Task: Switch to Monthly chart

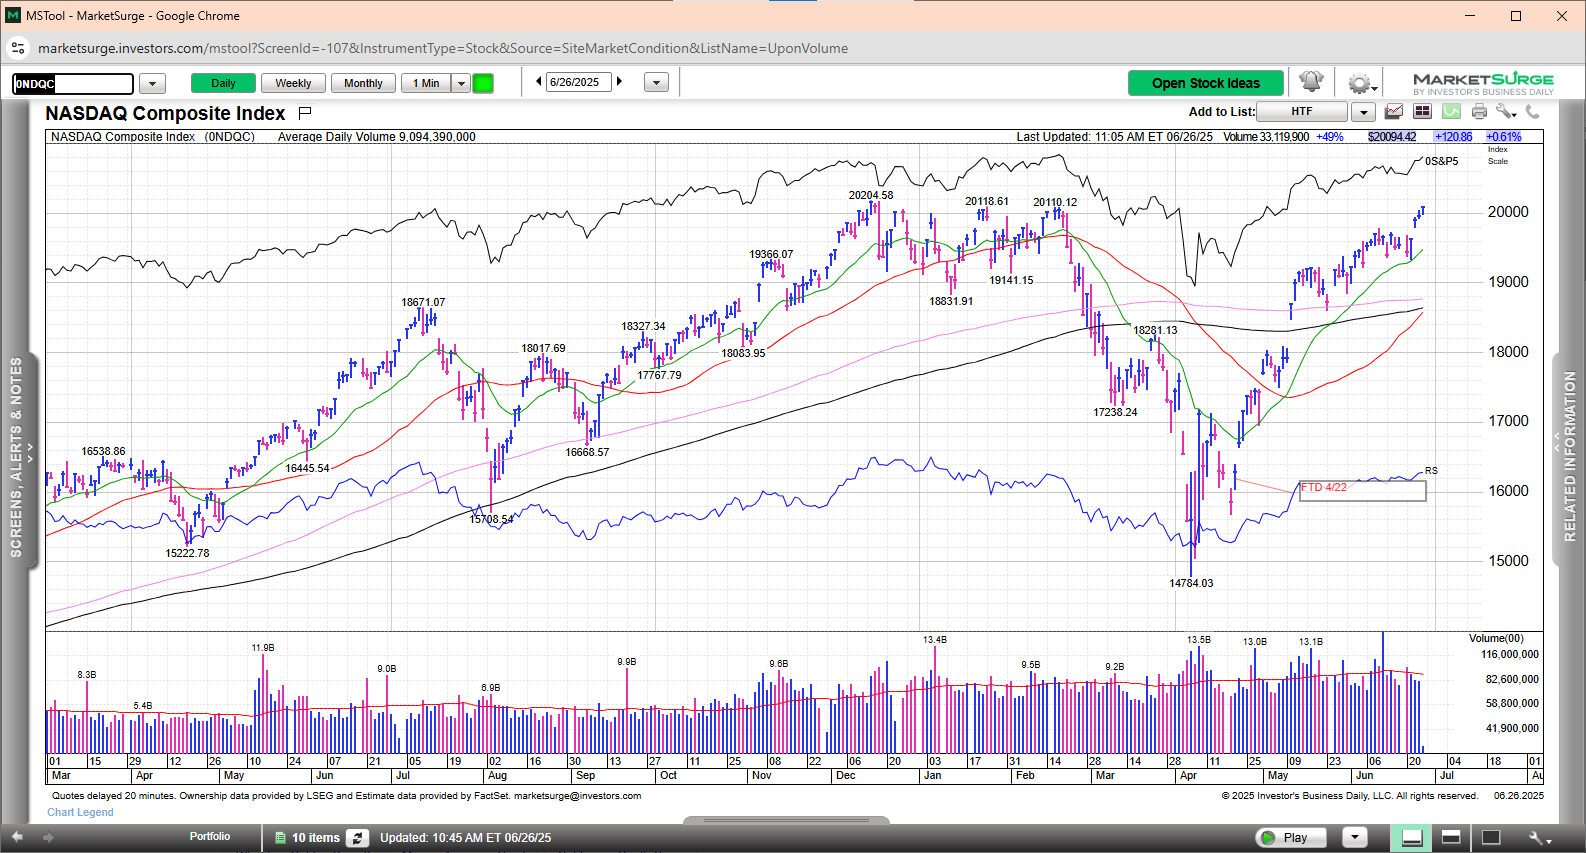Action: [x=363, y=84]
